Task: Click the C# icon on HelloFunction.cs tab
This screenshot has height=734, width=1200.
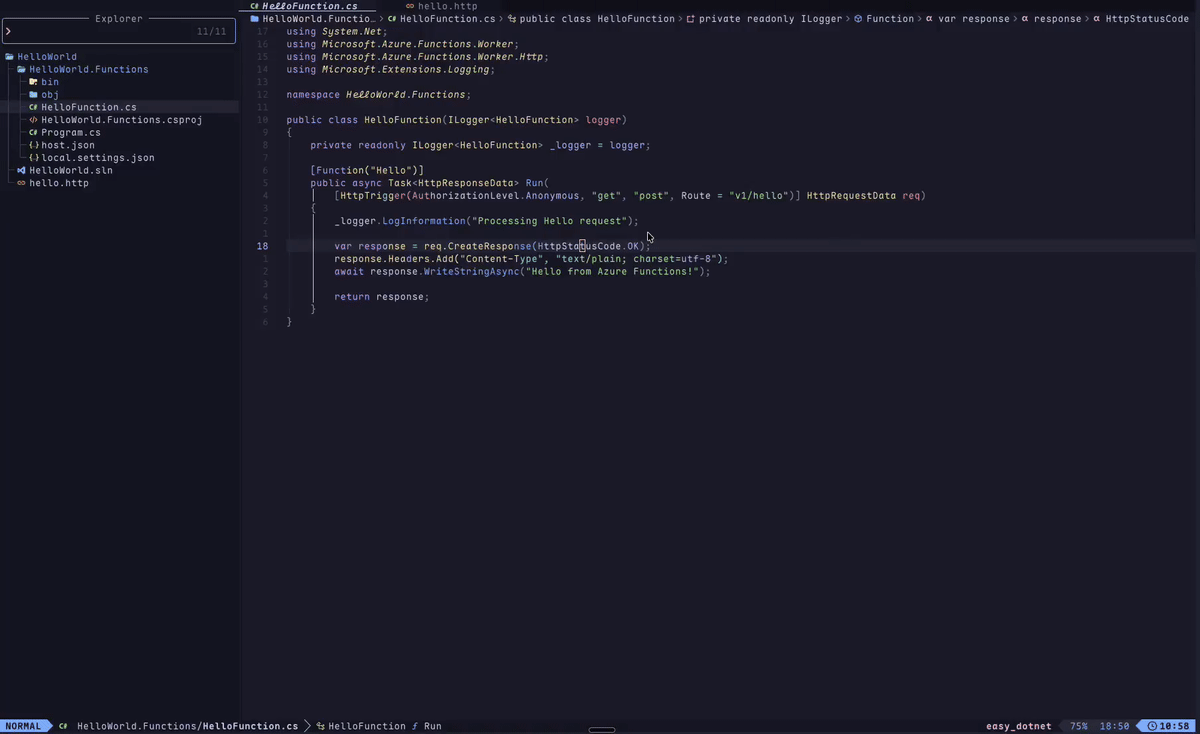Action: tap(255, 6)
